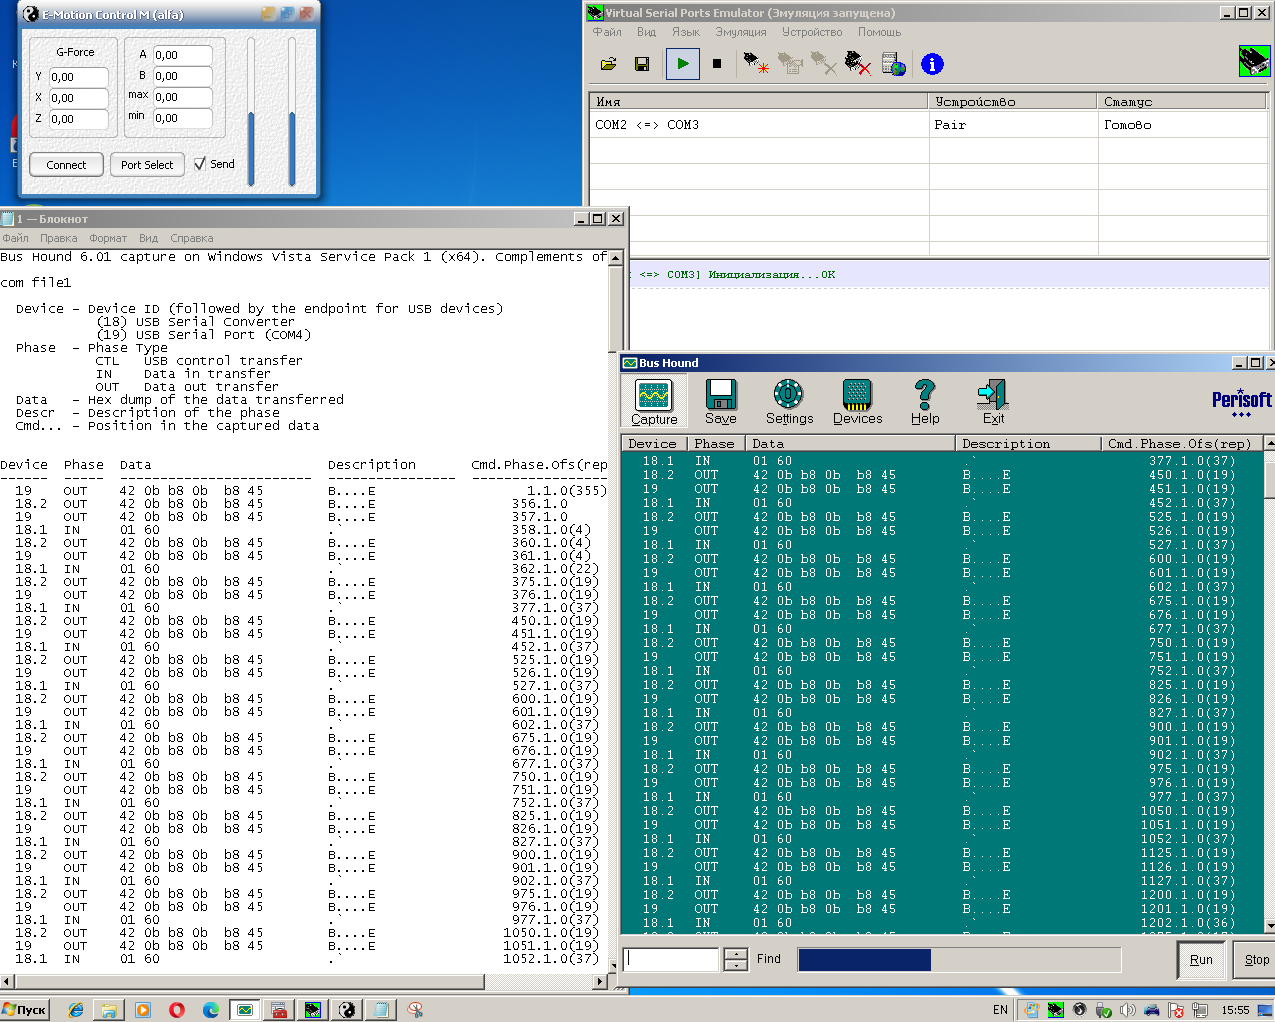Save configuration in Virtual Serial Ports Emulator toolbar
The image size is (1275, 1022).
(x=642, y=64)
